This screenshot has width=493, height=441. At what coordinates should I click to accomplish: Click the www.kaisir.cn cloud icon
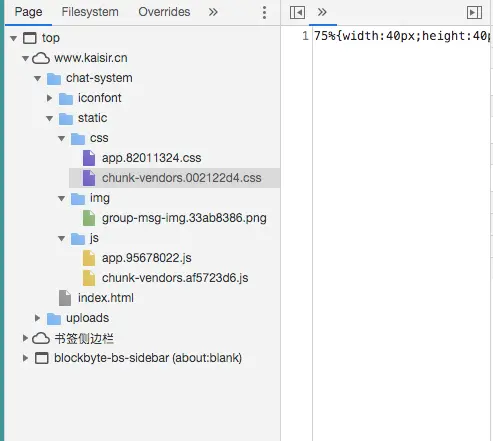[41, 58]
